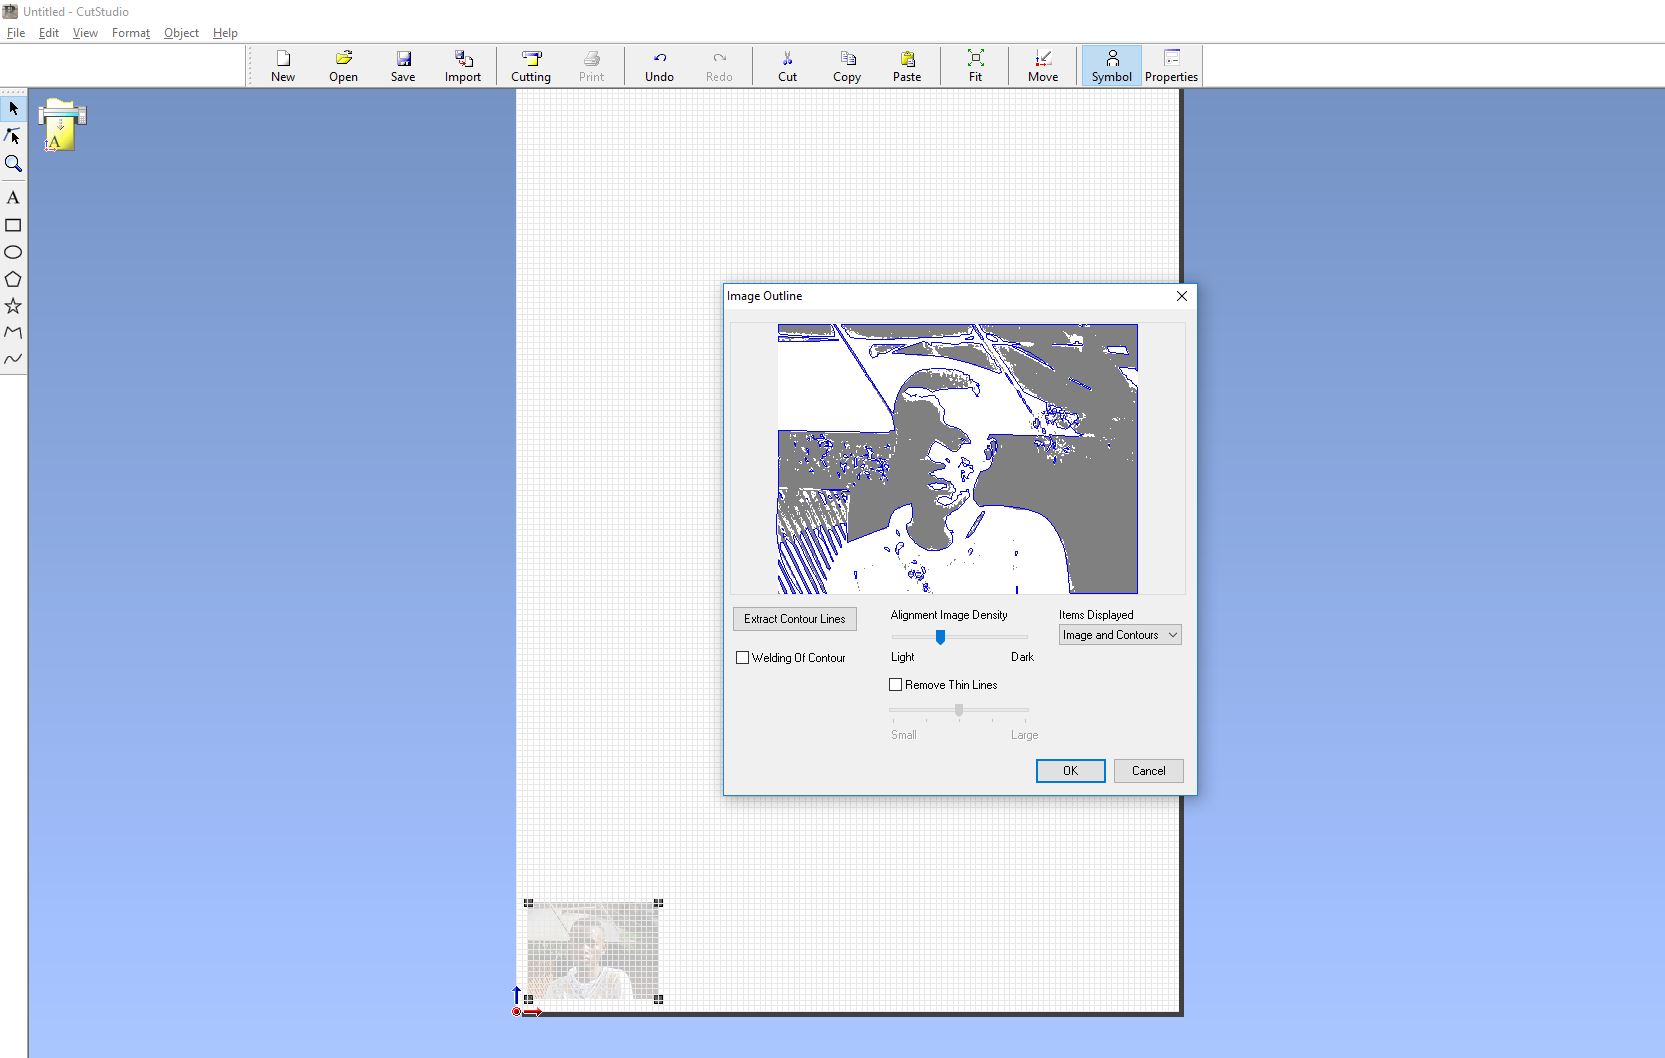Image resolution: width=1665 pixels, height=1058 pixels.
Task: Choose the magnifier zoom tool
Action: click(x=13, y=163)
